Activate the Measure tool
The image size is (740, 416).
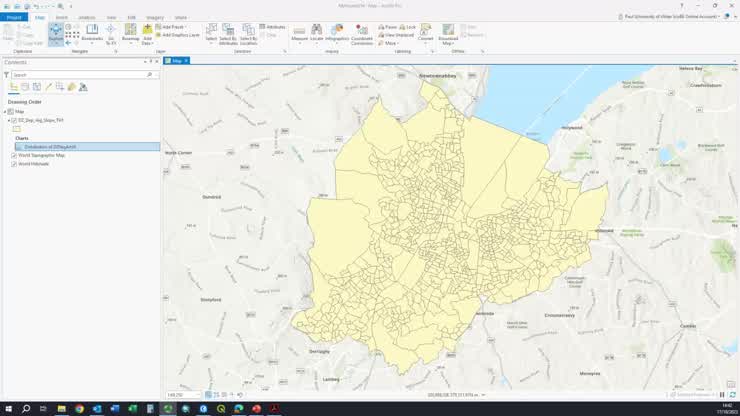(x=299, y=33)
